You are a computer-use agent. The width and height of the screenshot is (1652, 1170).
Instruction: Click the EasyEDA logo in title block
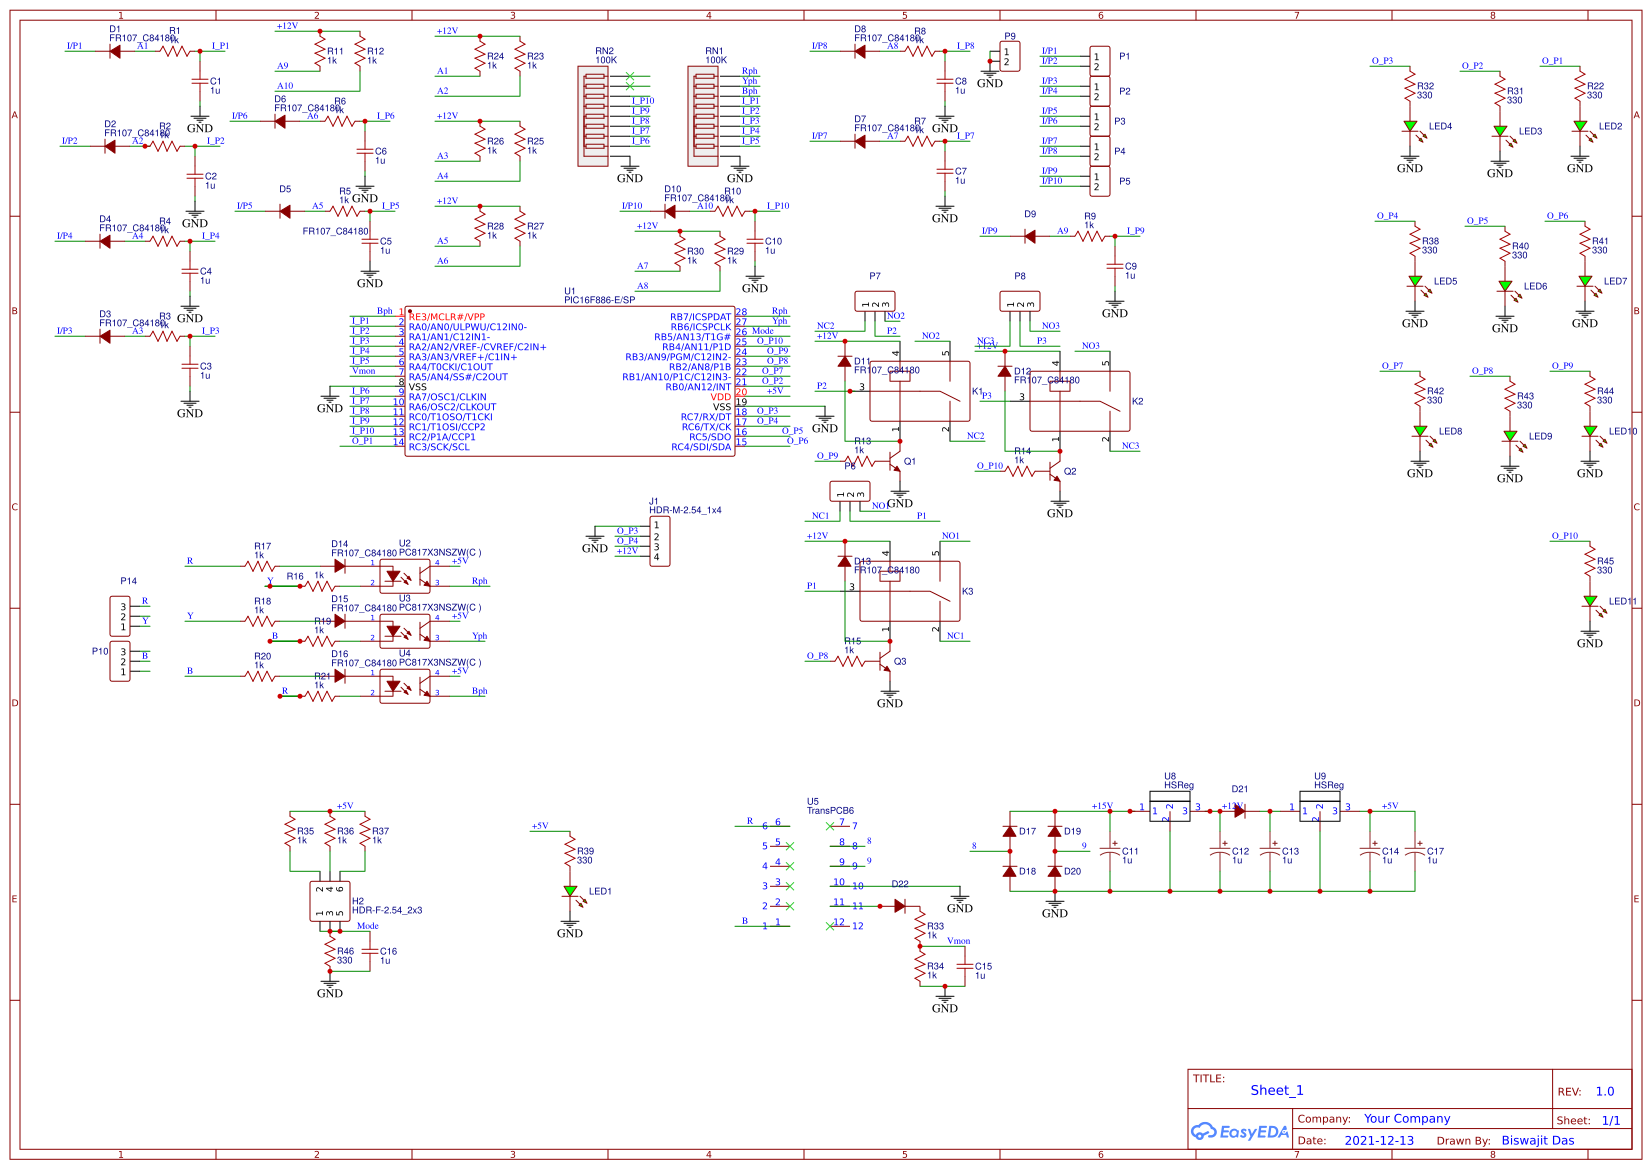(x=1239, y=1132)
